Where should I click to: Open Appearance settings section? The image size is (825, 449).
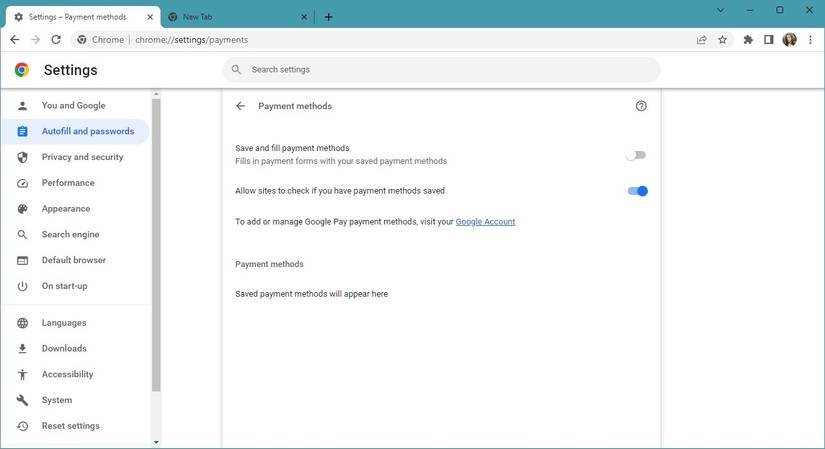tap(66, 209)
